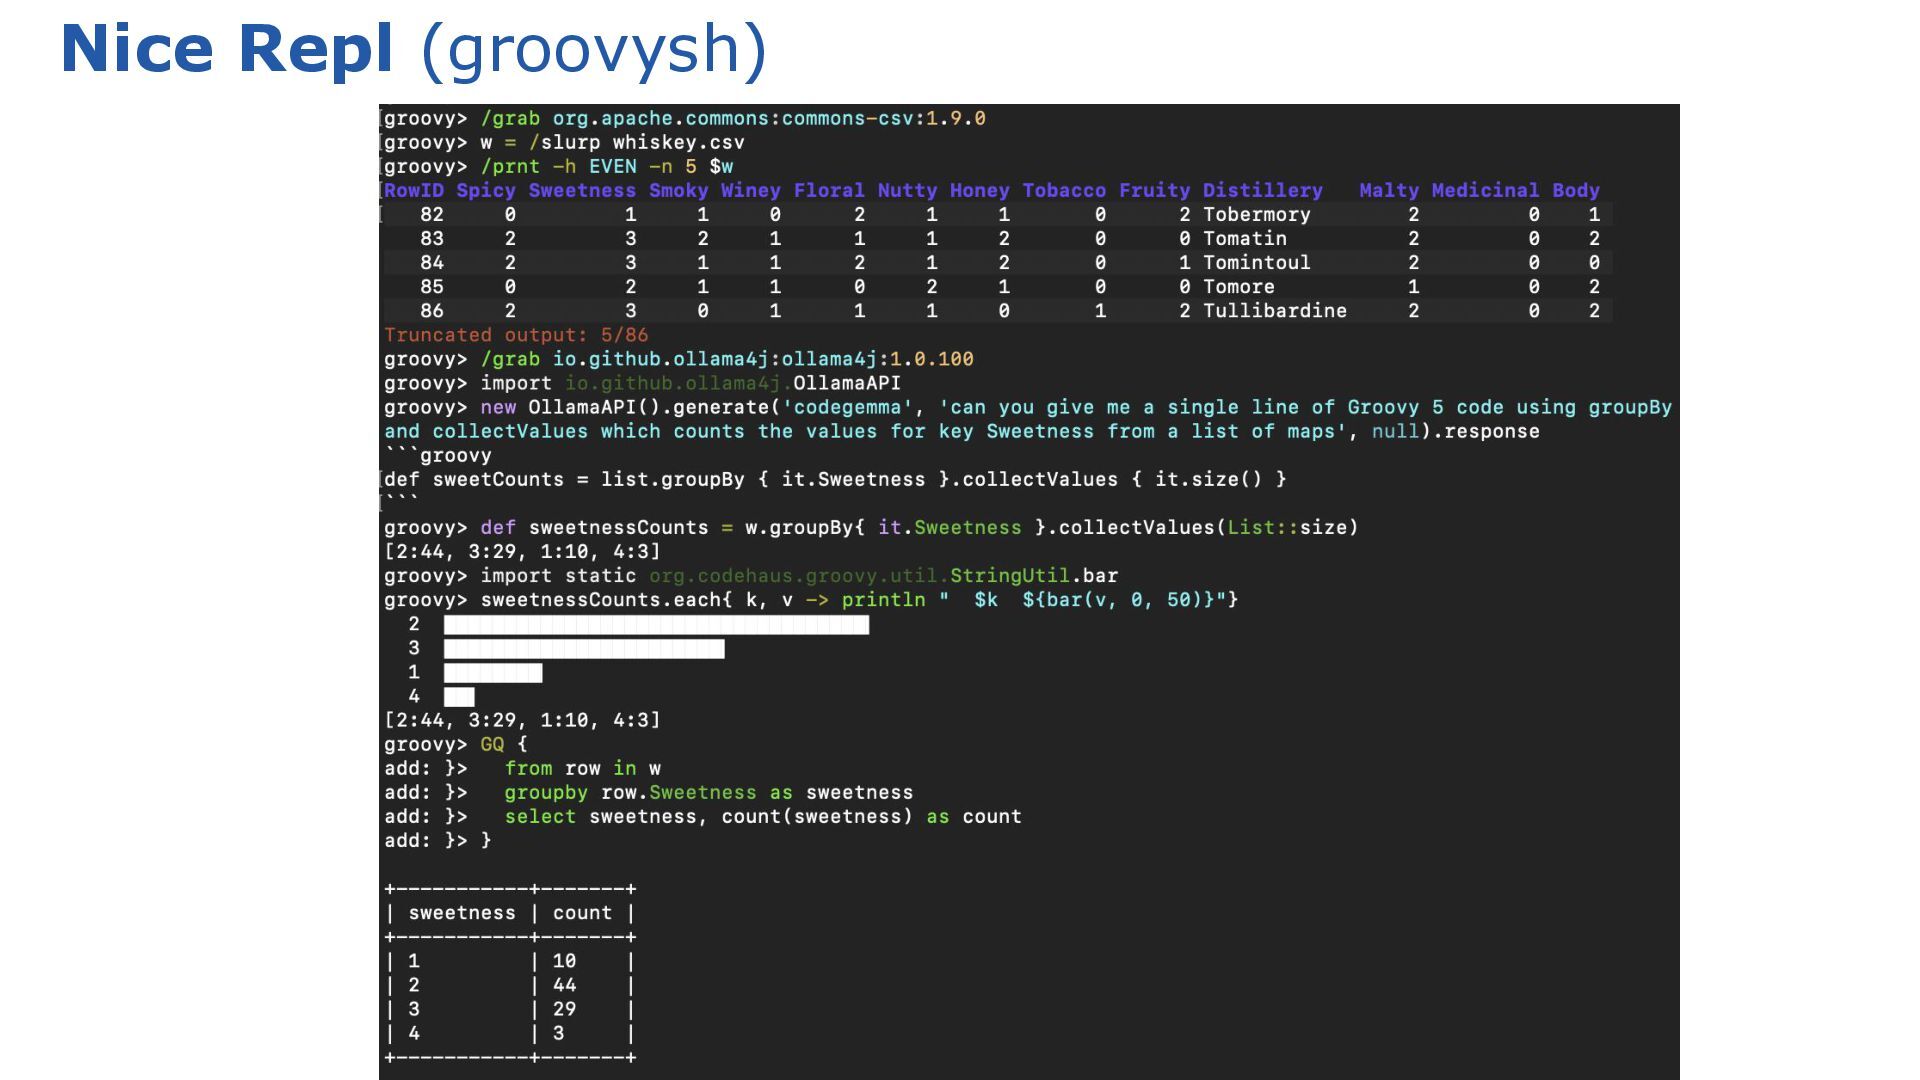The height and width of the screenshot is (1080, 1920).
Task: Click the 'sweetness' header in result table
Action: [462, 913]
